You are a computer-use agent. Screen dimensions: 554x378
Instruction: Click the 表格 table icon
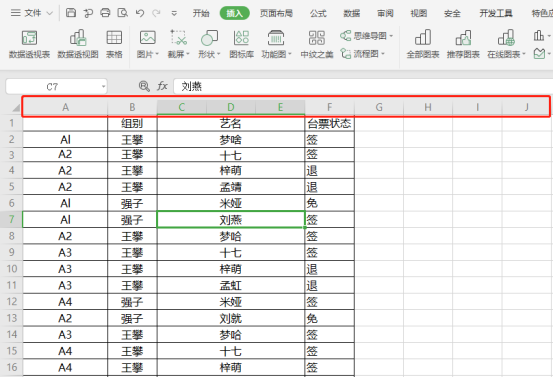[x=114, y=44]
